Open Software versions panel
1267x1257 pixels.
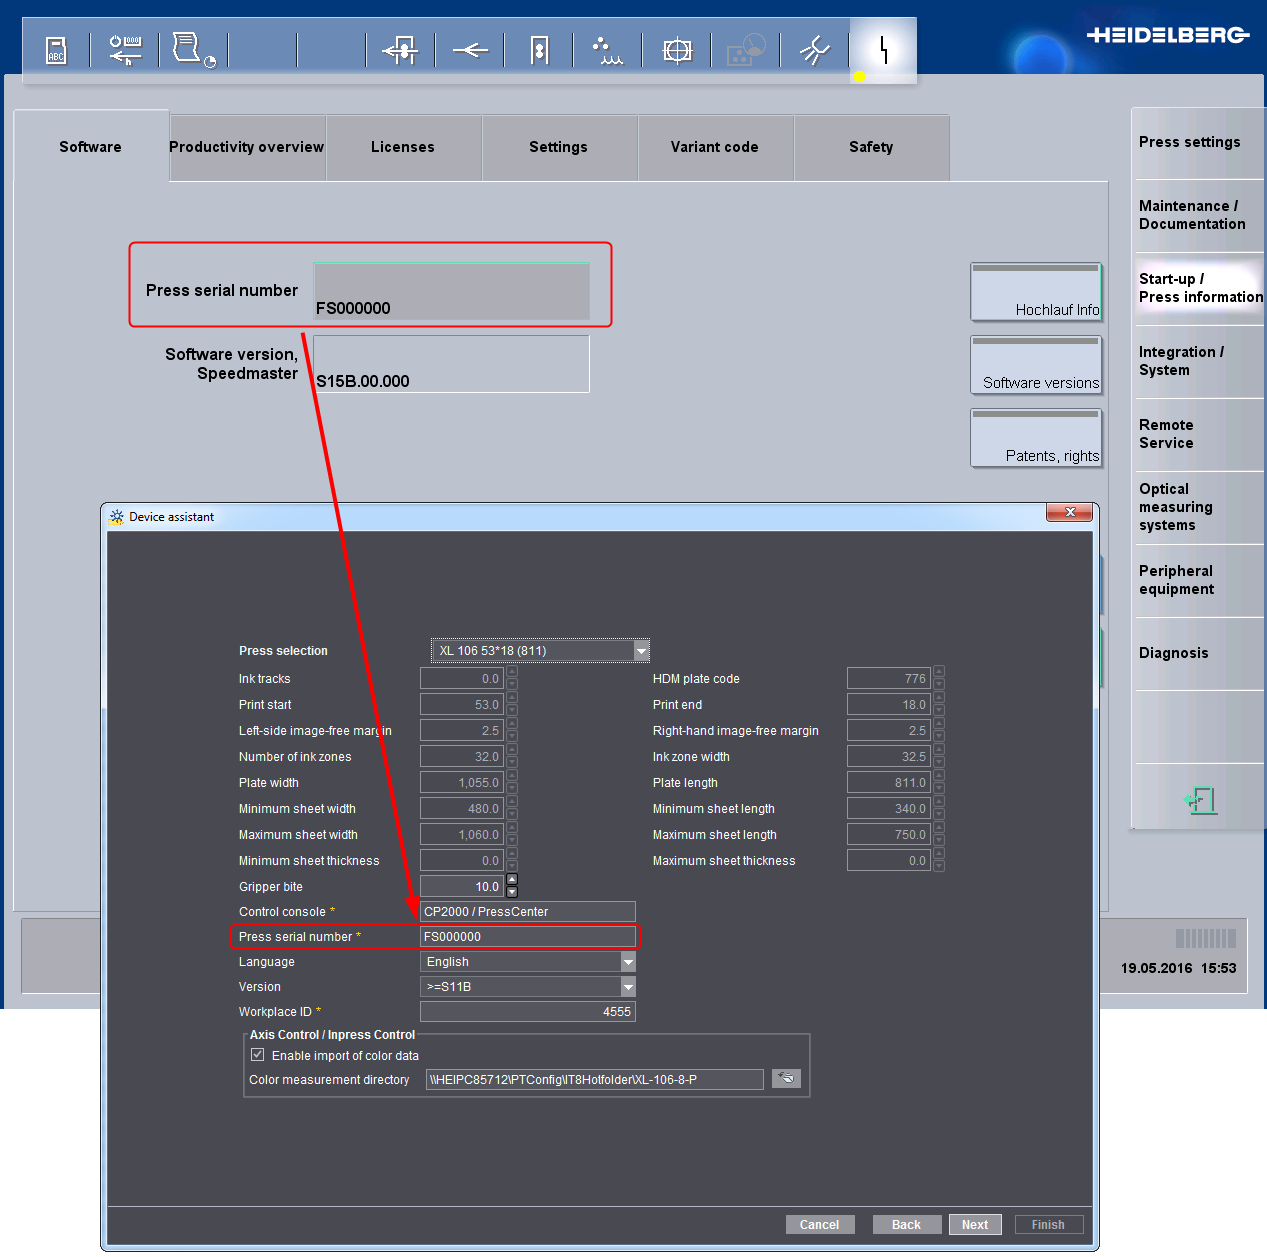(1036, 366)
